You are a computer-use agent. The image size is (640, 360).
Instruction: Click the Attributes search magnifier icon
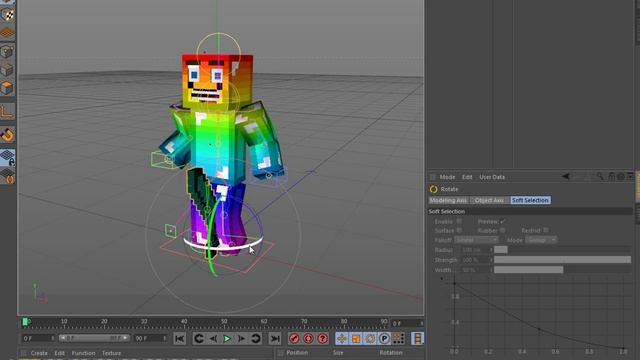(600, 177)
